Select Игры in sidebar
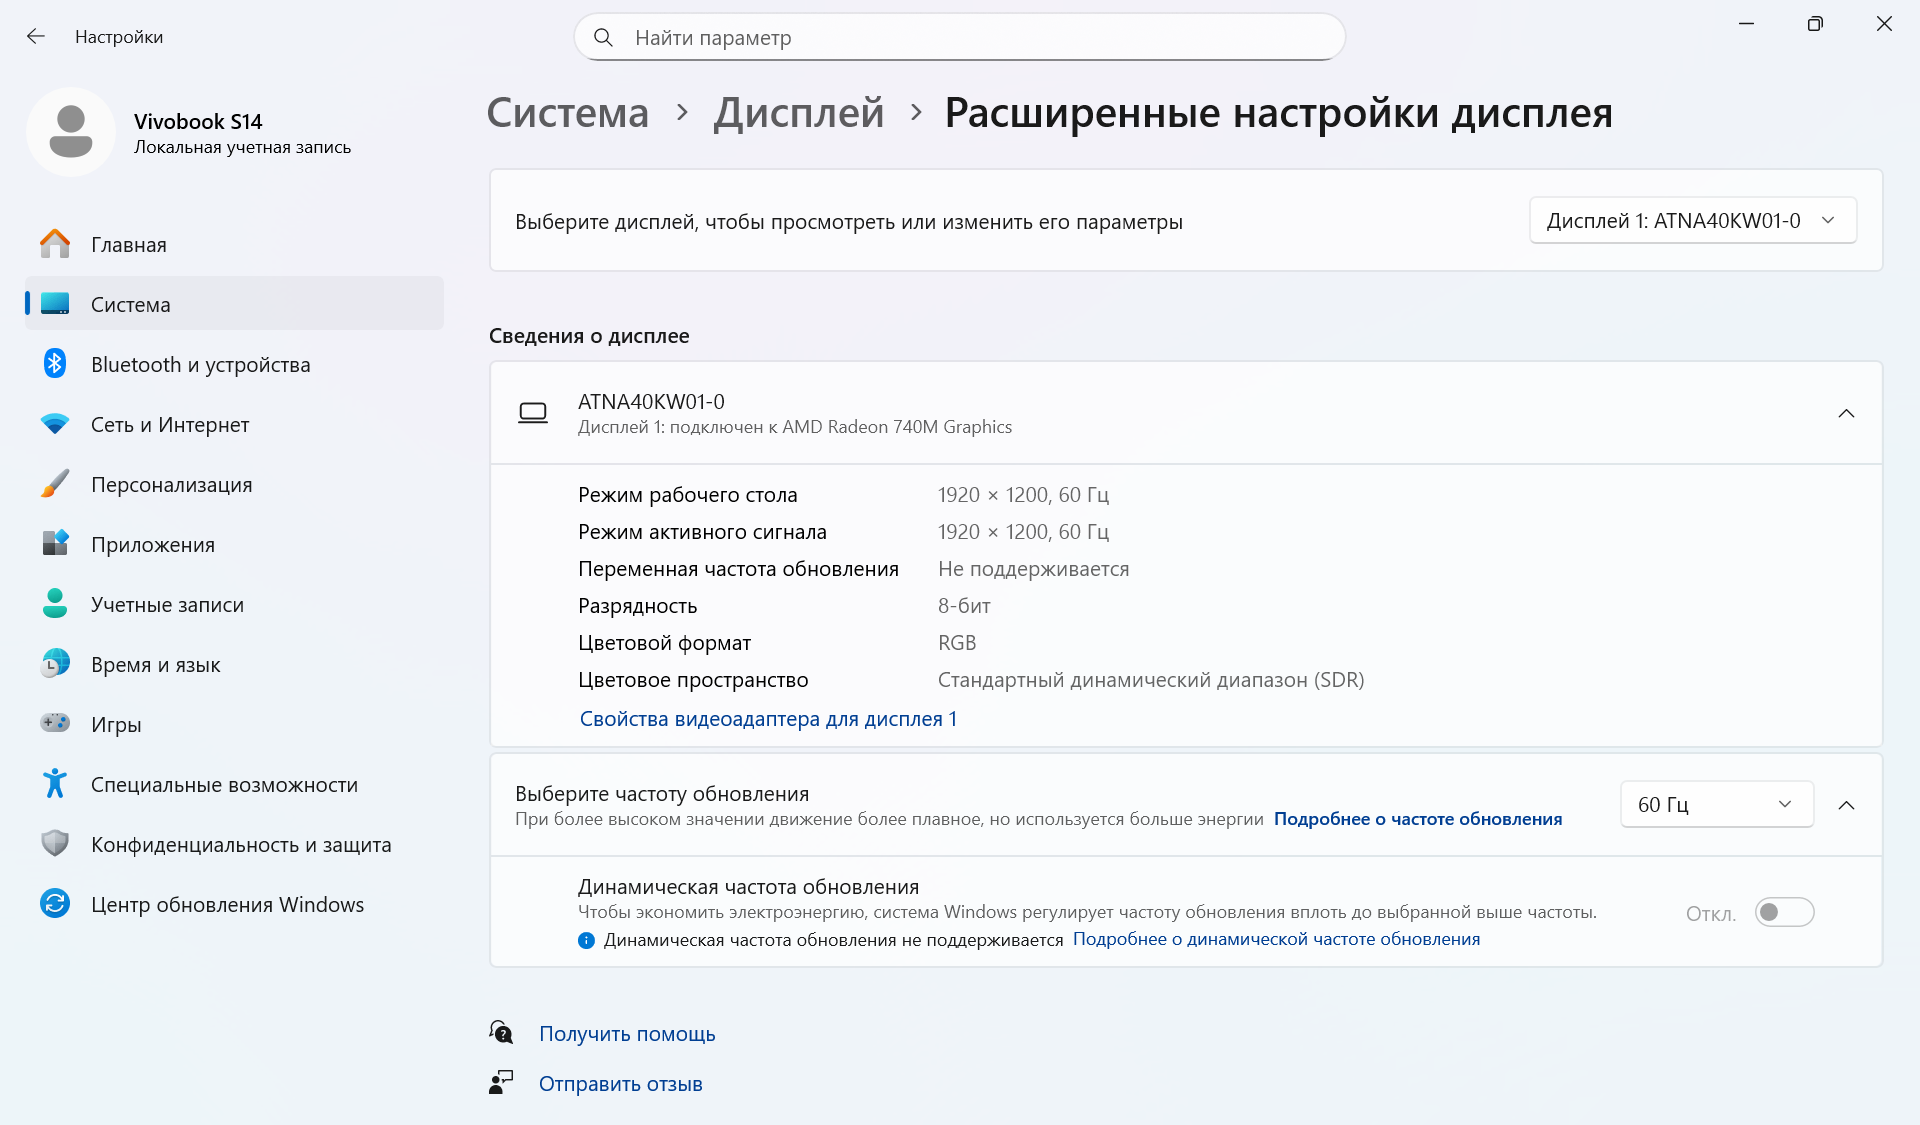Image resolution: width=1920 pixels, height=1125 pixels. tap(234, 724)
